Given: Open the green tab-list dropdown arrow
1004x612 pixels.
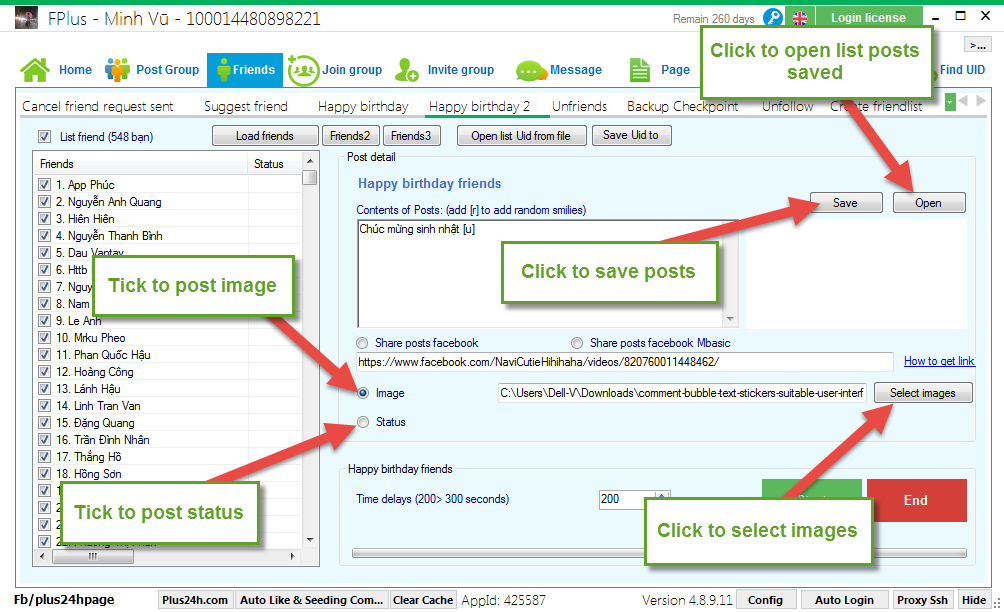Looking at the screenshot, I should [x=950, y=102].
